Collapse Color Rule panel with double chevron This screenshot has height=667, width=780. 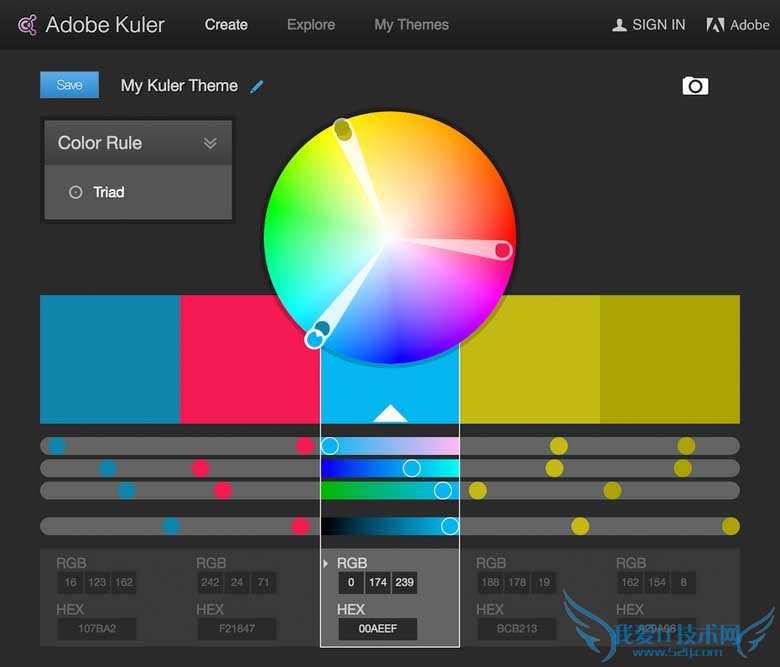210,143
